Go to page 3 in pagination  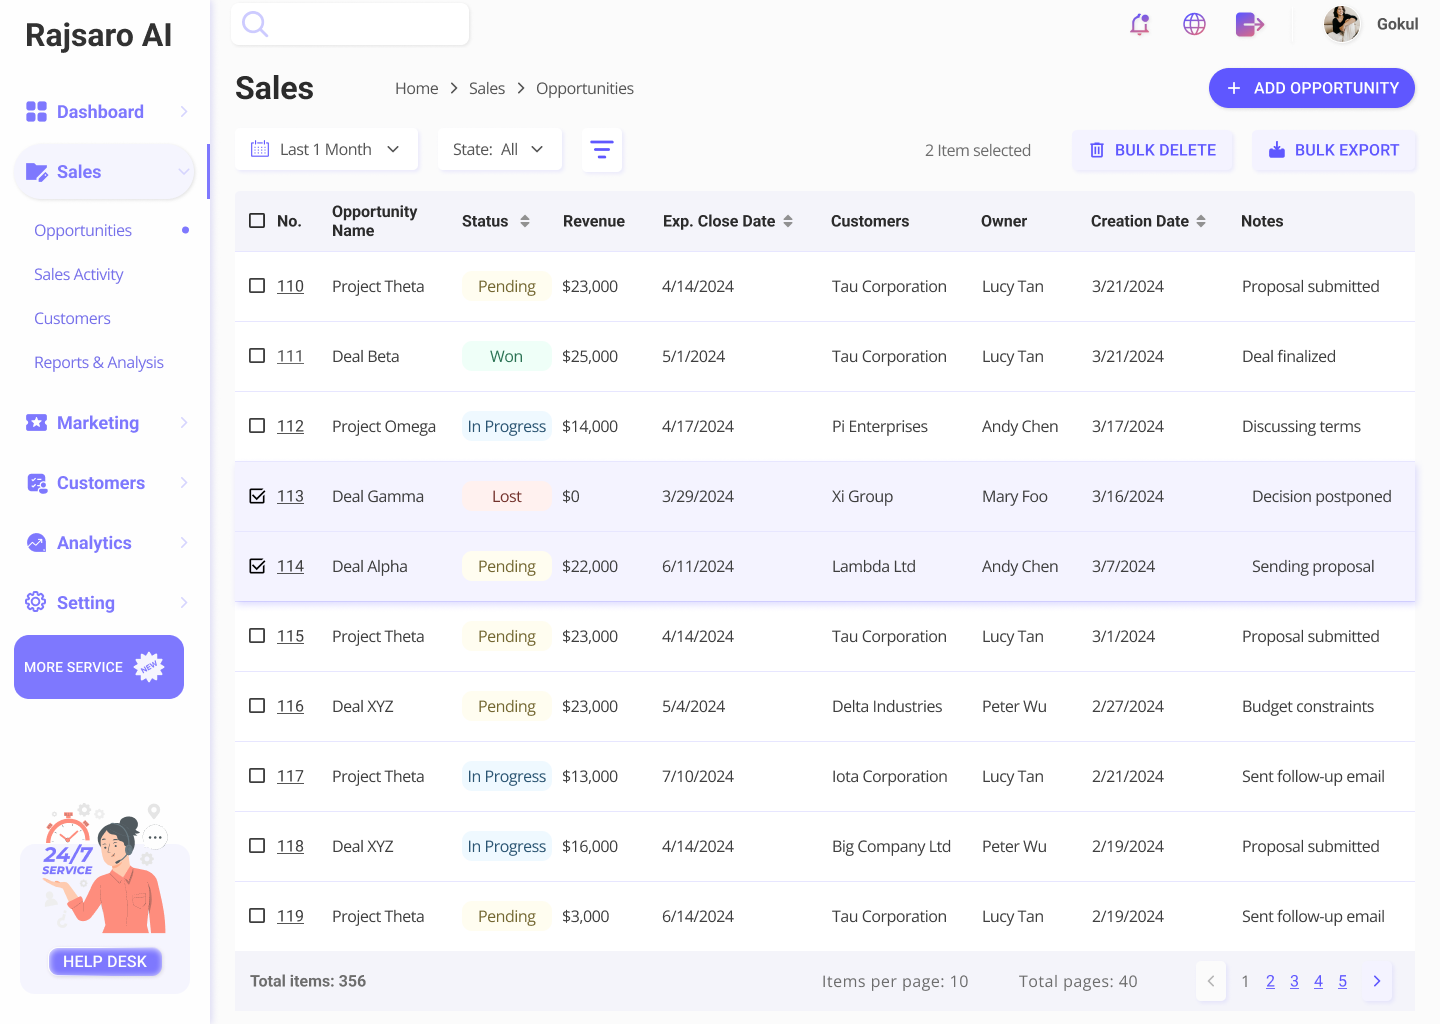(x=1294, y=981)
